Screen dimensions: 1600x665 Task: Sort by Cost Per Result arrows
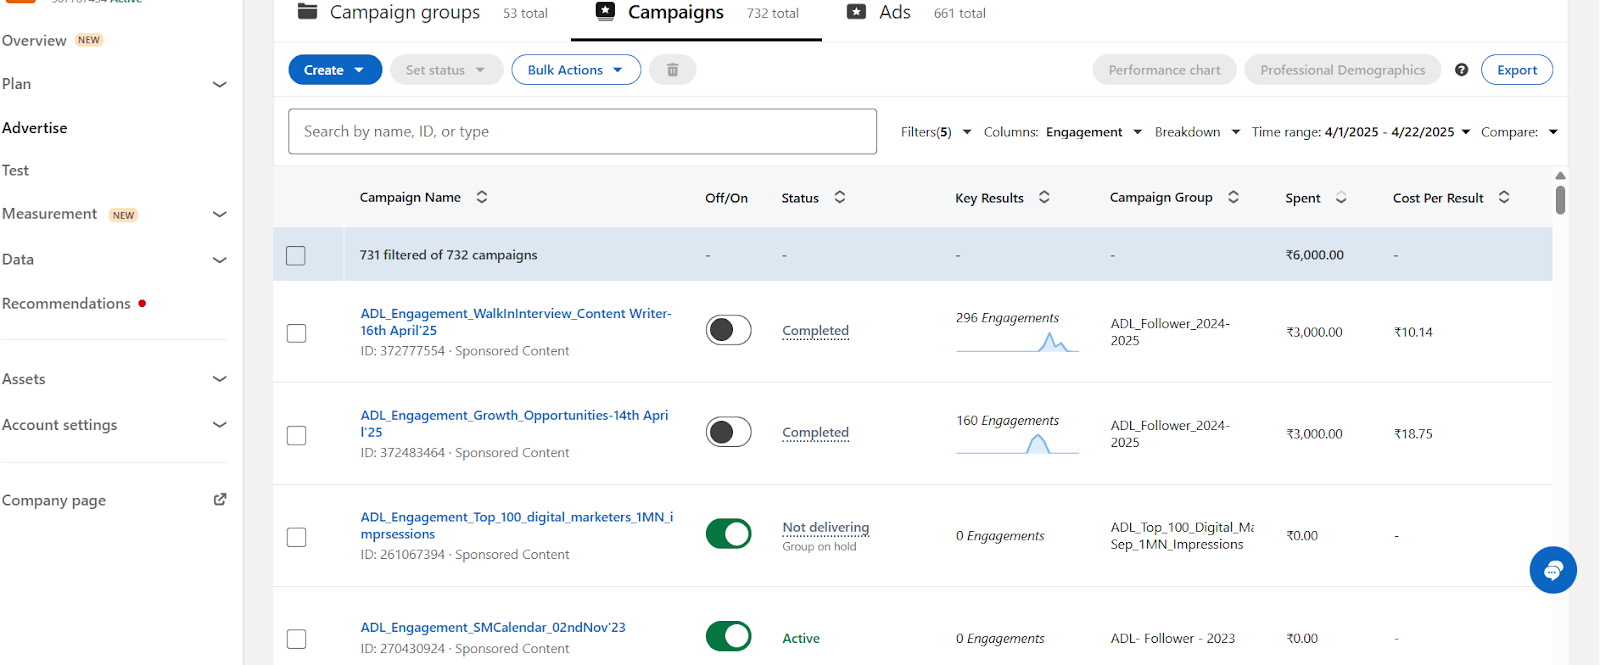tap(1504, 197)
